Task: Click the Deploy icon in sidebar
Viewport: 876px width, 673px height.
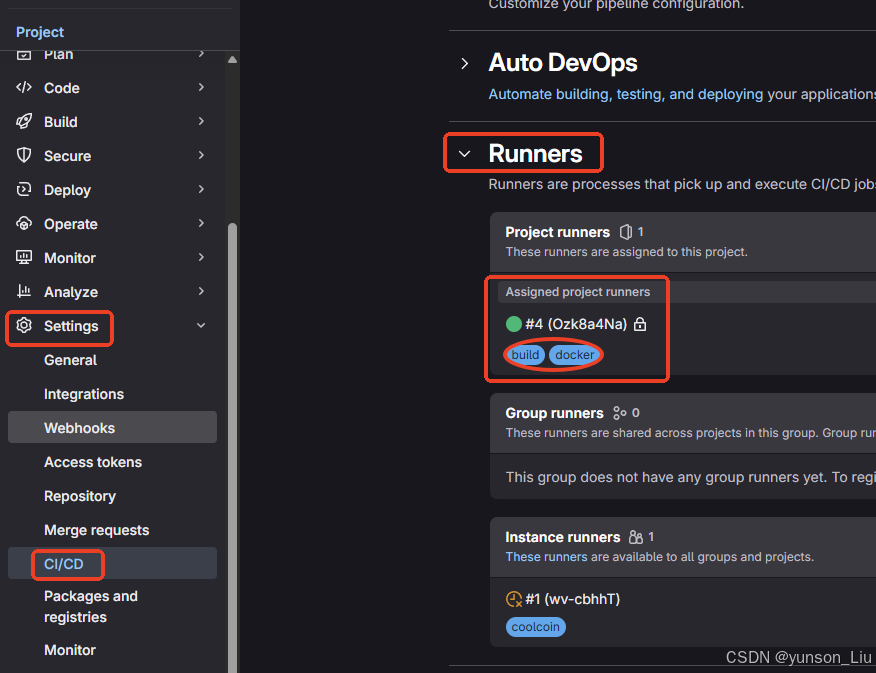Action: 24,190
